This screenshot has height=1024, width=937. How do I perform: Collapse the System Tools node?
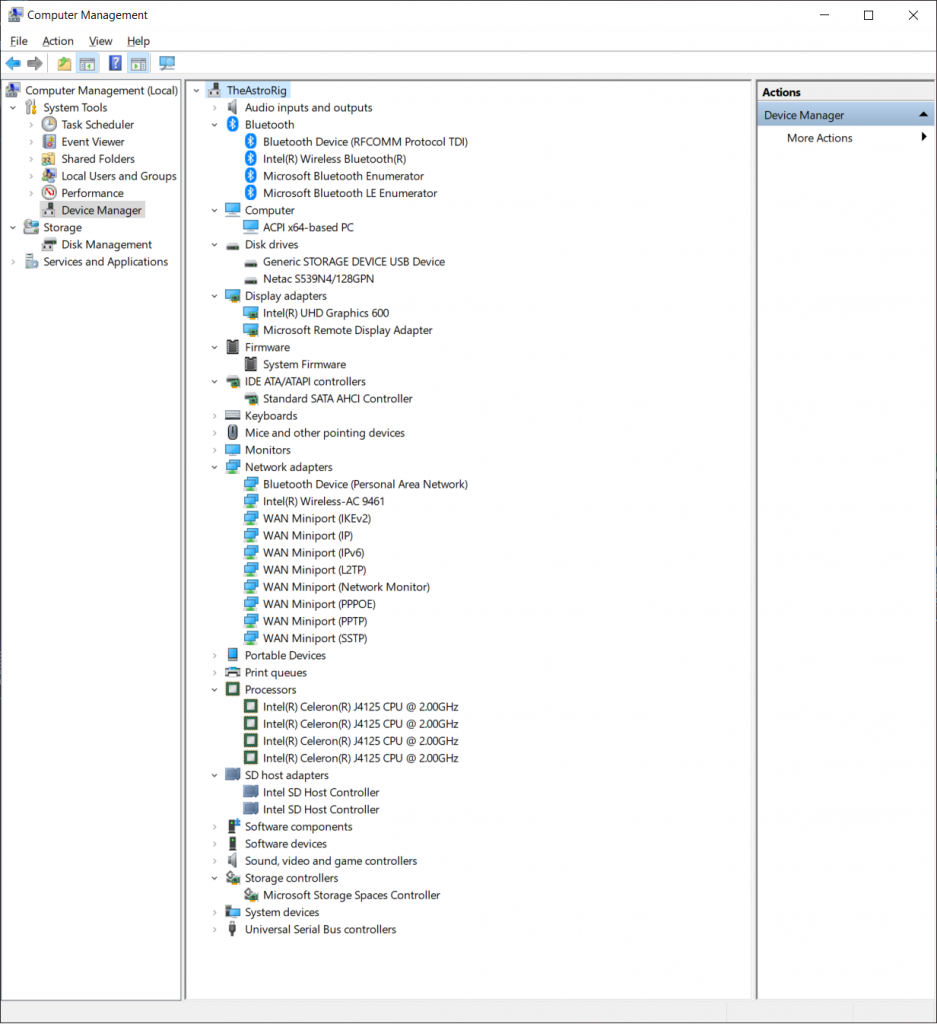click(13, 108)
